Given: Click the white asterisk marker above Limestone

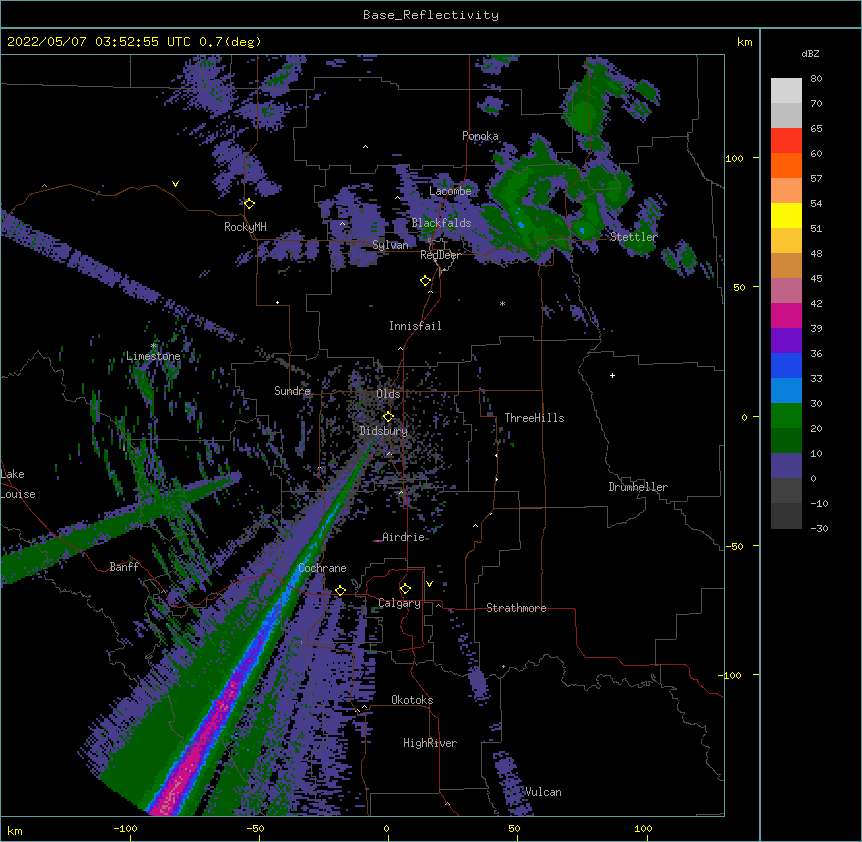Looking at the screenshot, I should coord(154,346).
